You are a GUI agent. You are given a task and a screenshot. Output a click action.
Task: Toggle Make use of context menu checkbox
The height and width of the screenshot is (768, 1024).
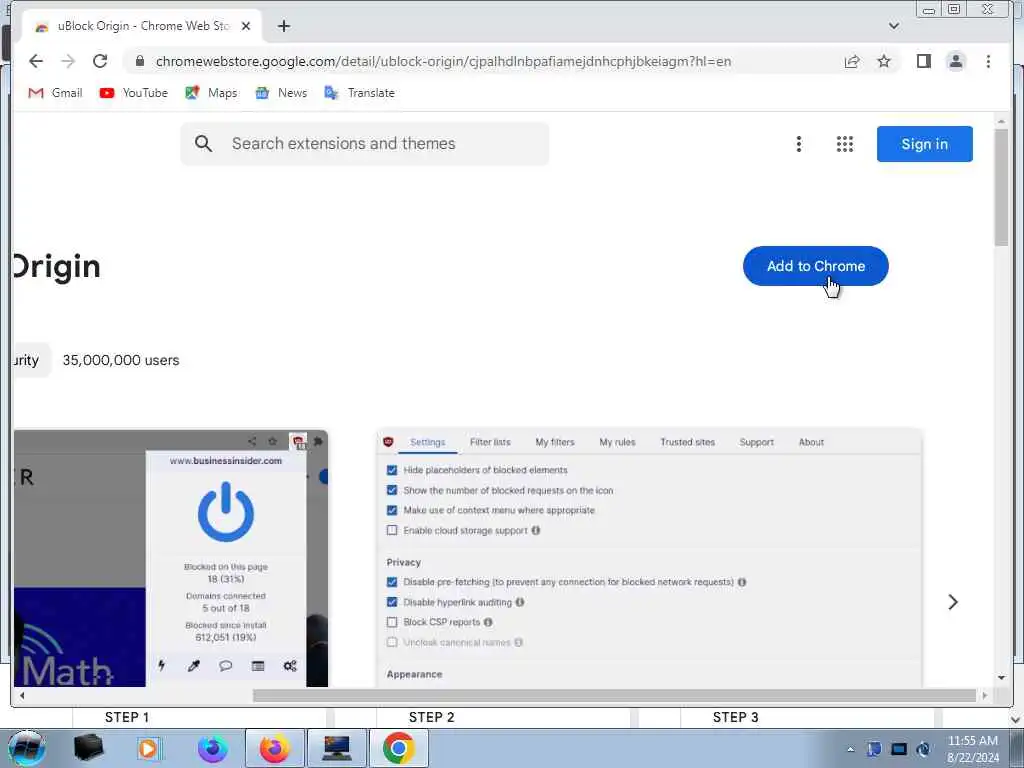pos(392,510)
